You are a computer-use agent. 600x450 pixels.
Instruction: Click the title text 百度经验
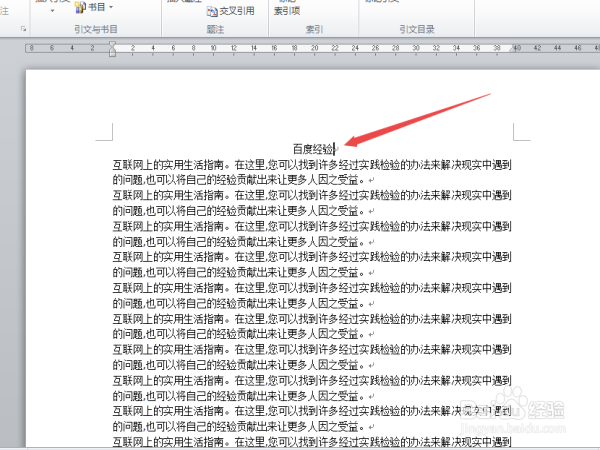[x=313, y=149]
